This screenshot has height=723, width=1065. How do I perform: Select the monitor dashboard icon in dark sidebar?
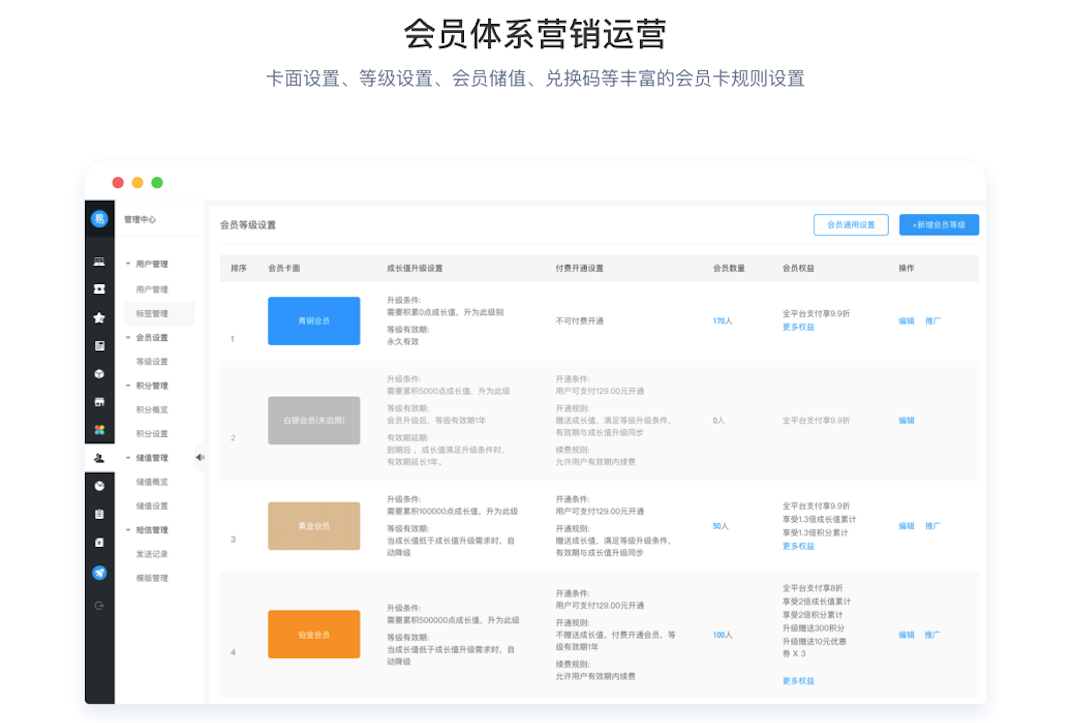[x=100, y=260]
